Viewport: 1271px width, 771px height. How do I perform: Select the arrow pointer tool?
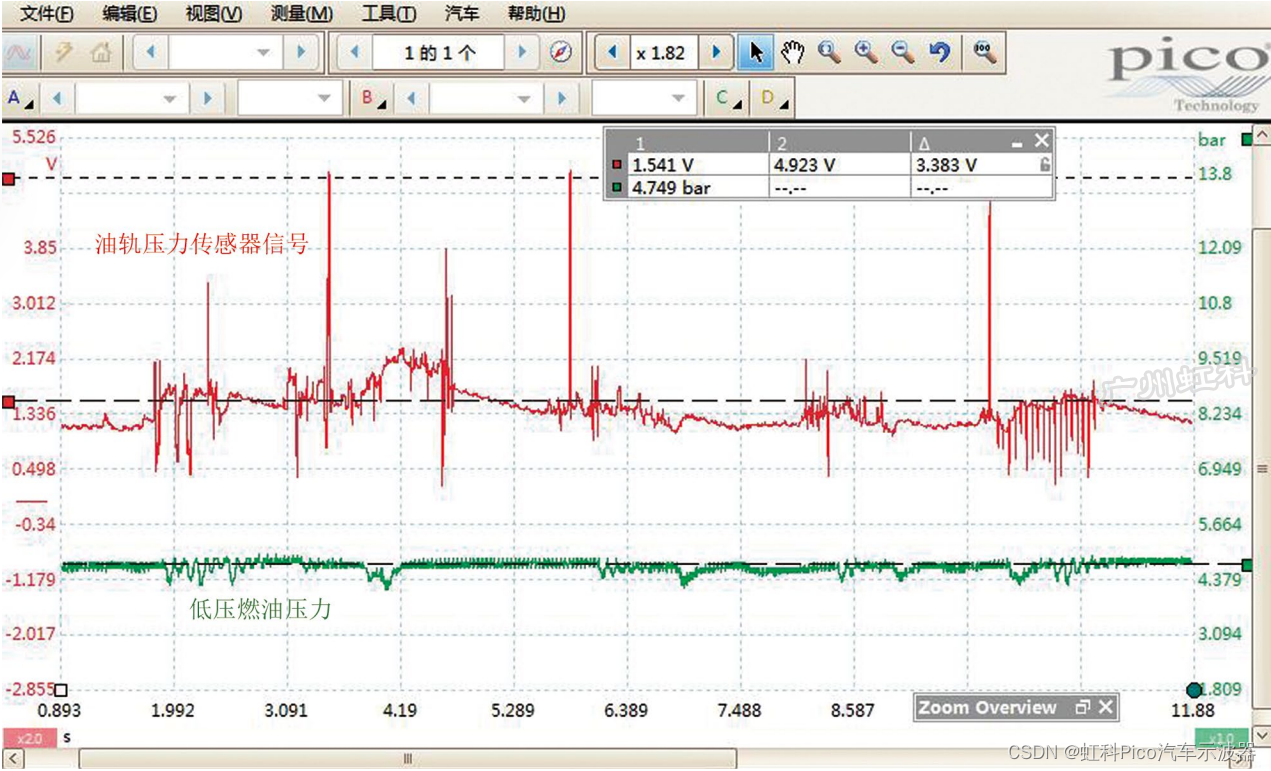click(x=756, y=52)
